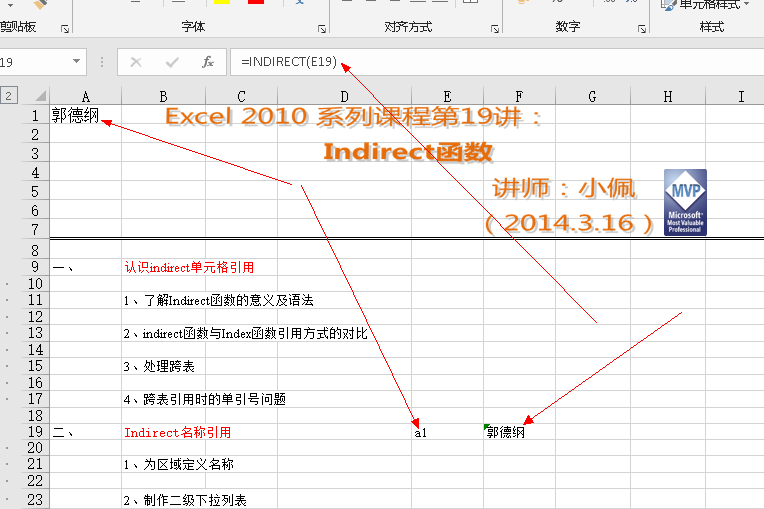Select cell F19 containing 郭德纲
This screenshot has width=764, height=509.
pyautogui.click(x=519, y=432)
